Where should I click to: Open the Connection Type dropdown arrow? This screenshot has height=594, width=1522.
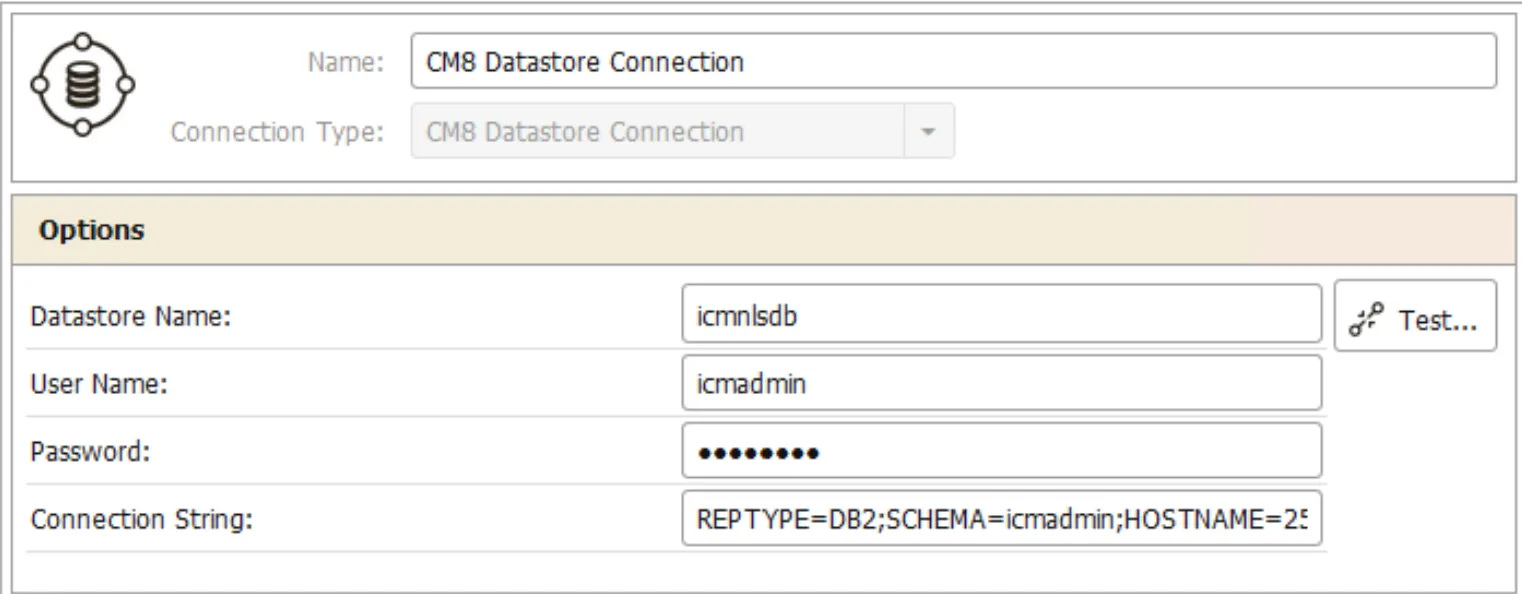point(928,131)
